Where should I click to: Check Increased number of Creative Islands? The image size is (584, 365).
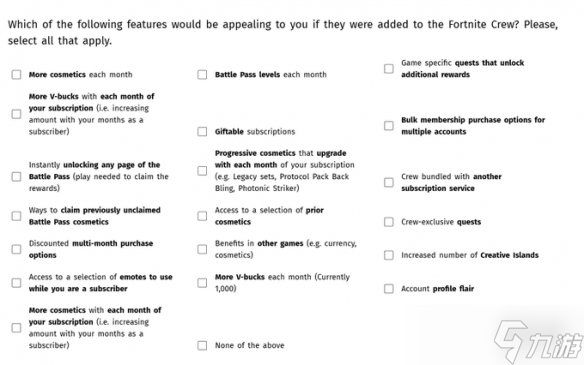[389, 255]
